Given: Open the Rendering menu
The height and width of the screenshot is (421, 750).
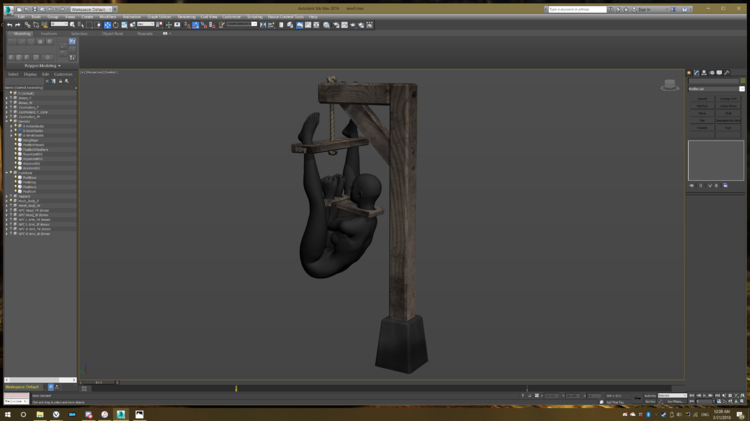Looking at the screenshot, I should tap(187, 17).
